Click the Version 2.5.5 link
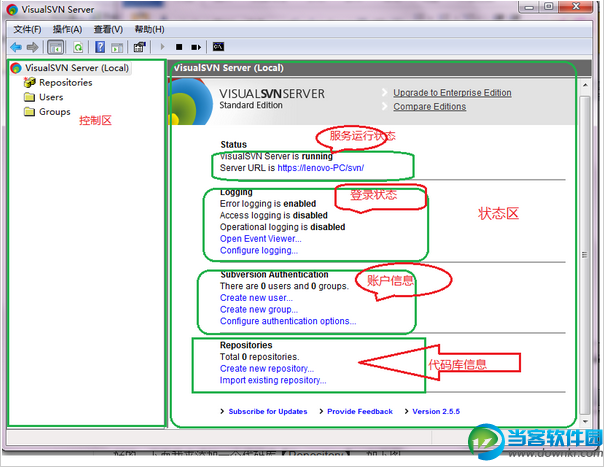 [436, 412]
